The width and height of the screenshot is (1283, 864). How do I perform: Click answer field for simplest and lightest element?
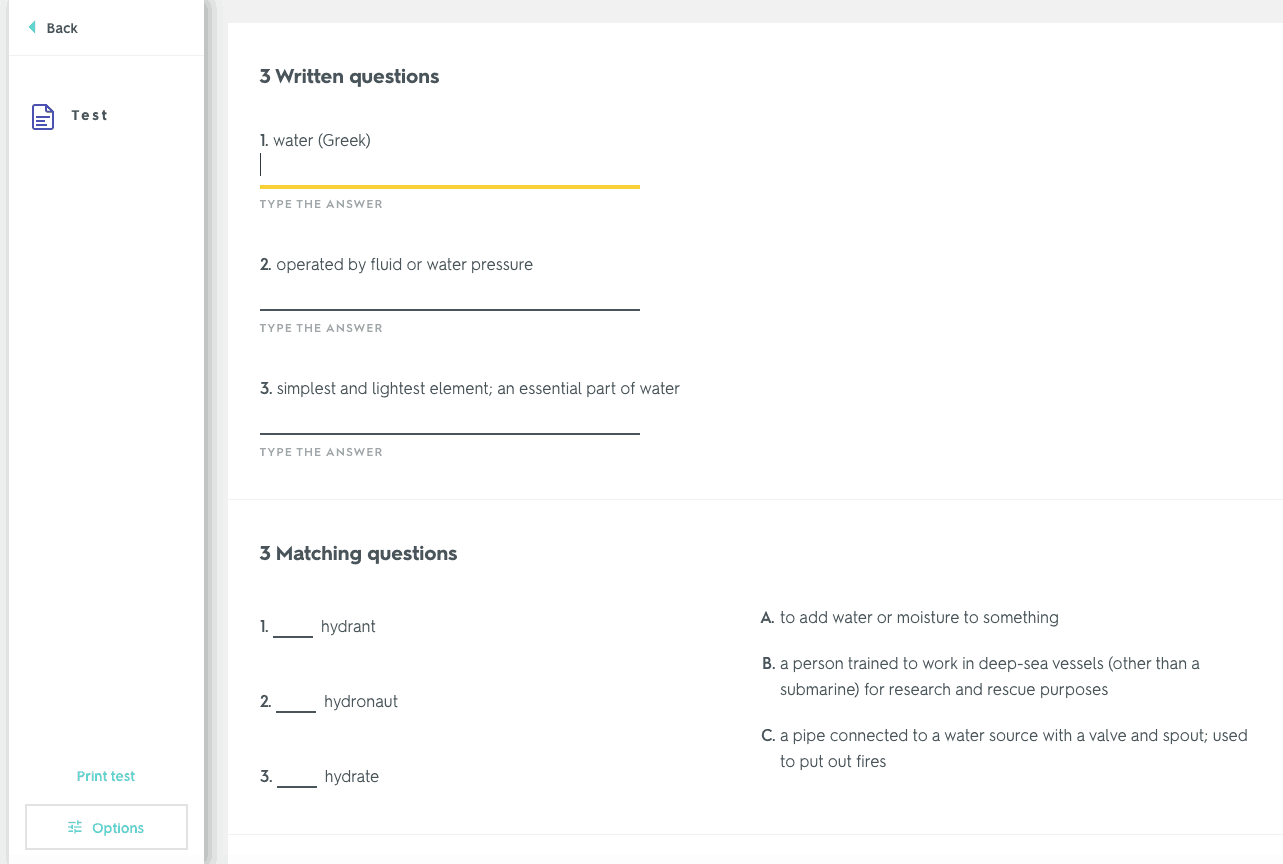[449, 417]
